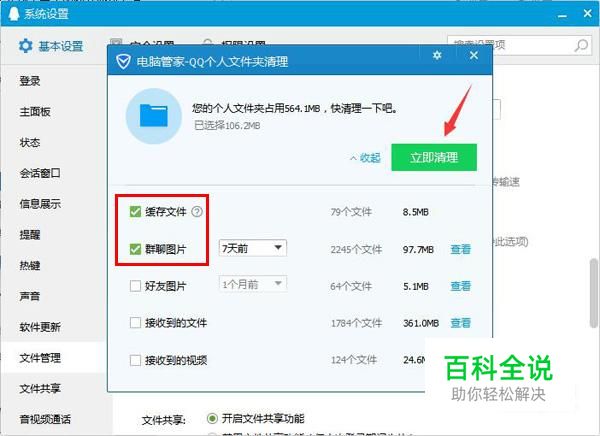The image size is (600, 436).
Task: Click the 1784个文件 count text
Action: (356, 323)
